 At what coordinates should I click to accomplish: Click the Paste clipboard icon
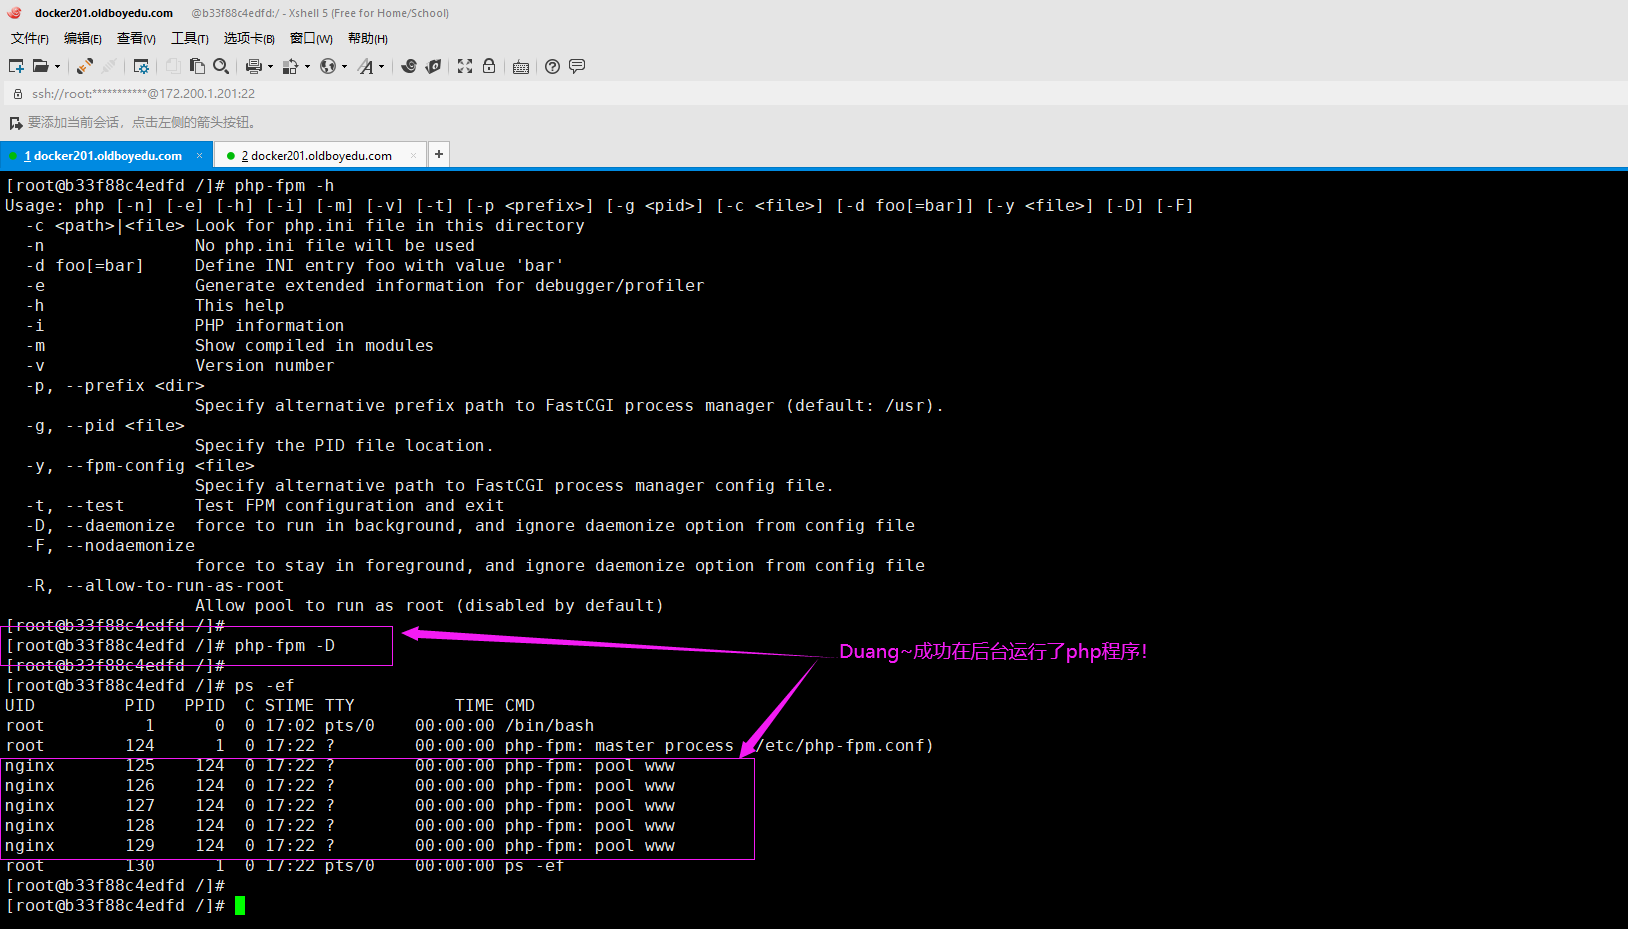197,66
